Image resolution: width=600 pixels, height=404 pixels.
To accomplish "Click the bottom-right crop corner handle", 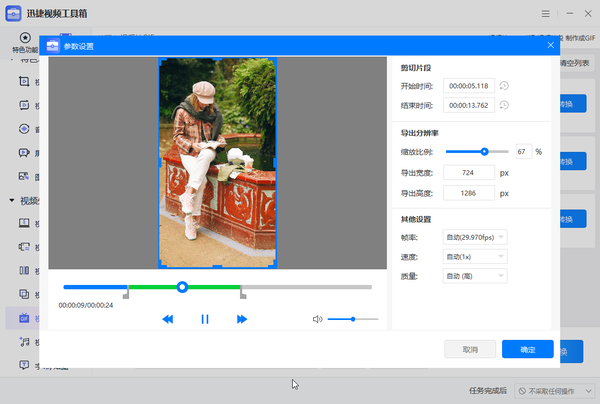I will coord(275,266).
